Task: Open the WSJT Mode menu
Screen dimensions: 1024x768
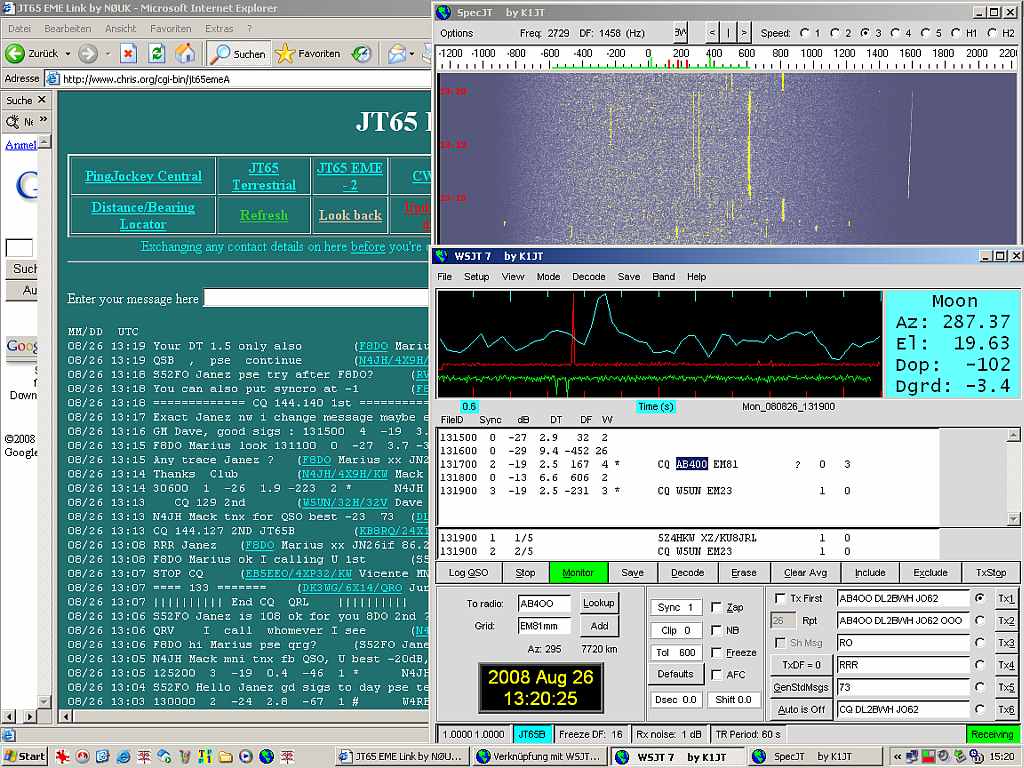Action: click(548, 276)
